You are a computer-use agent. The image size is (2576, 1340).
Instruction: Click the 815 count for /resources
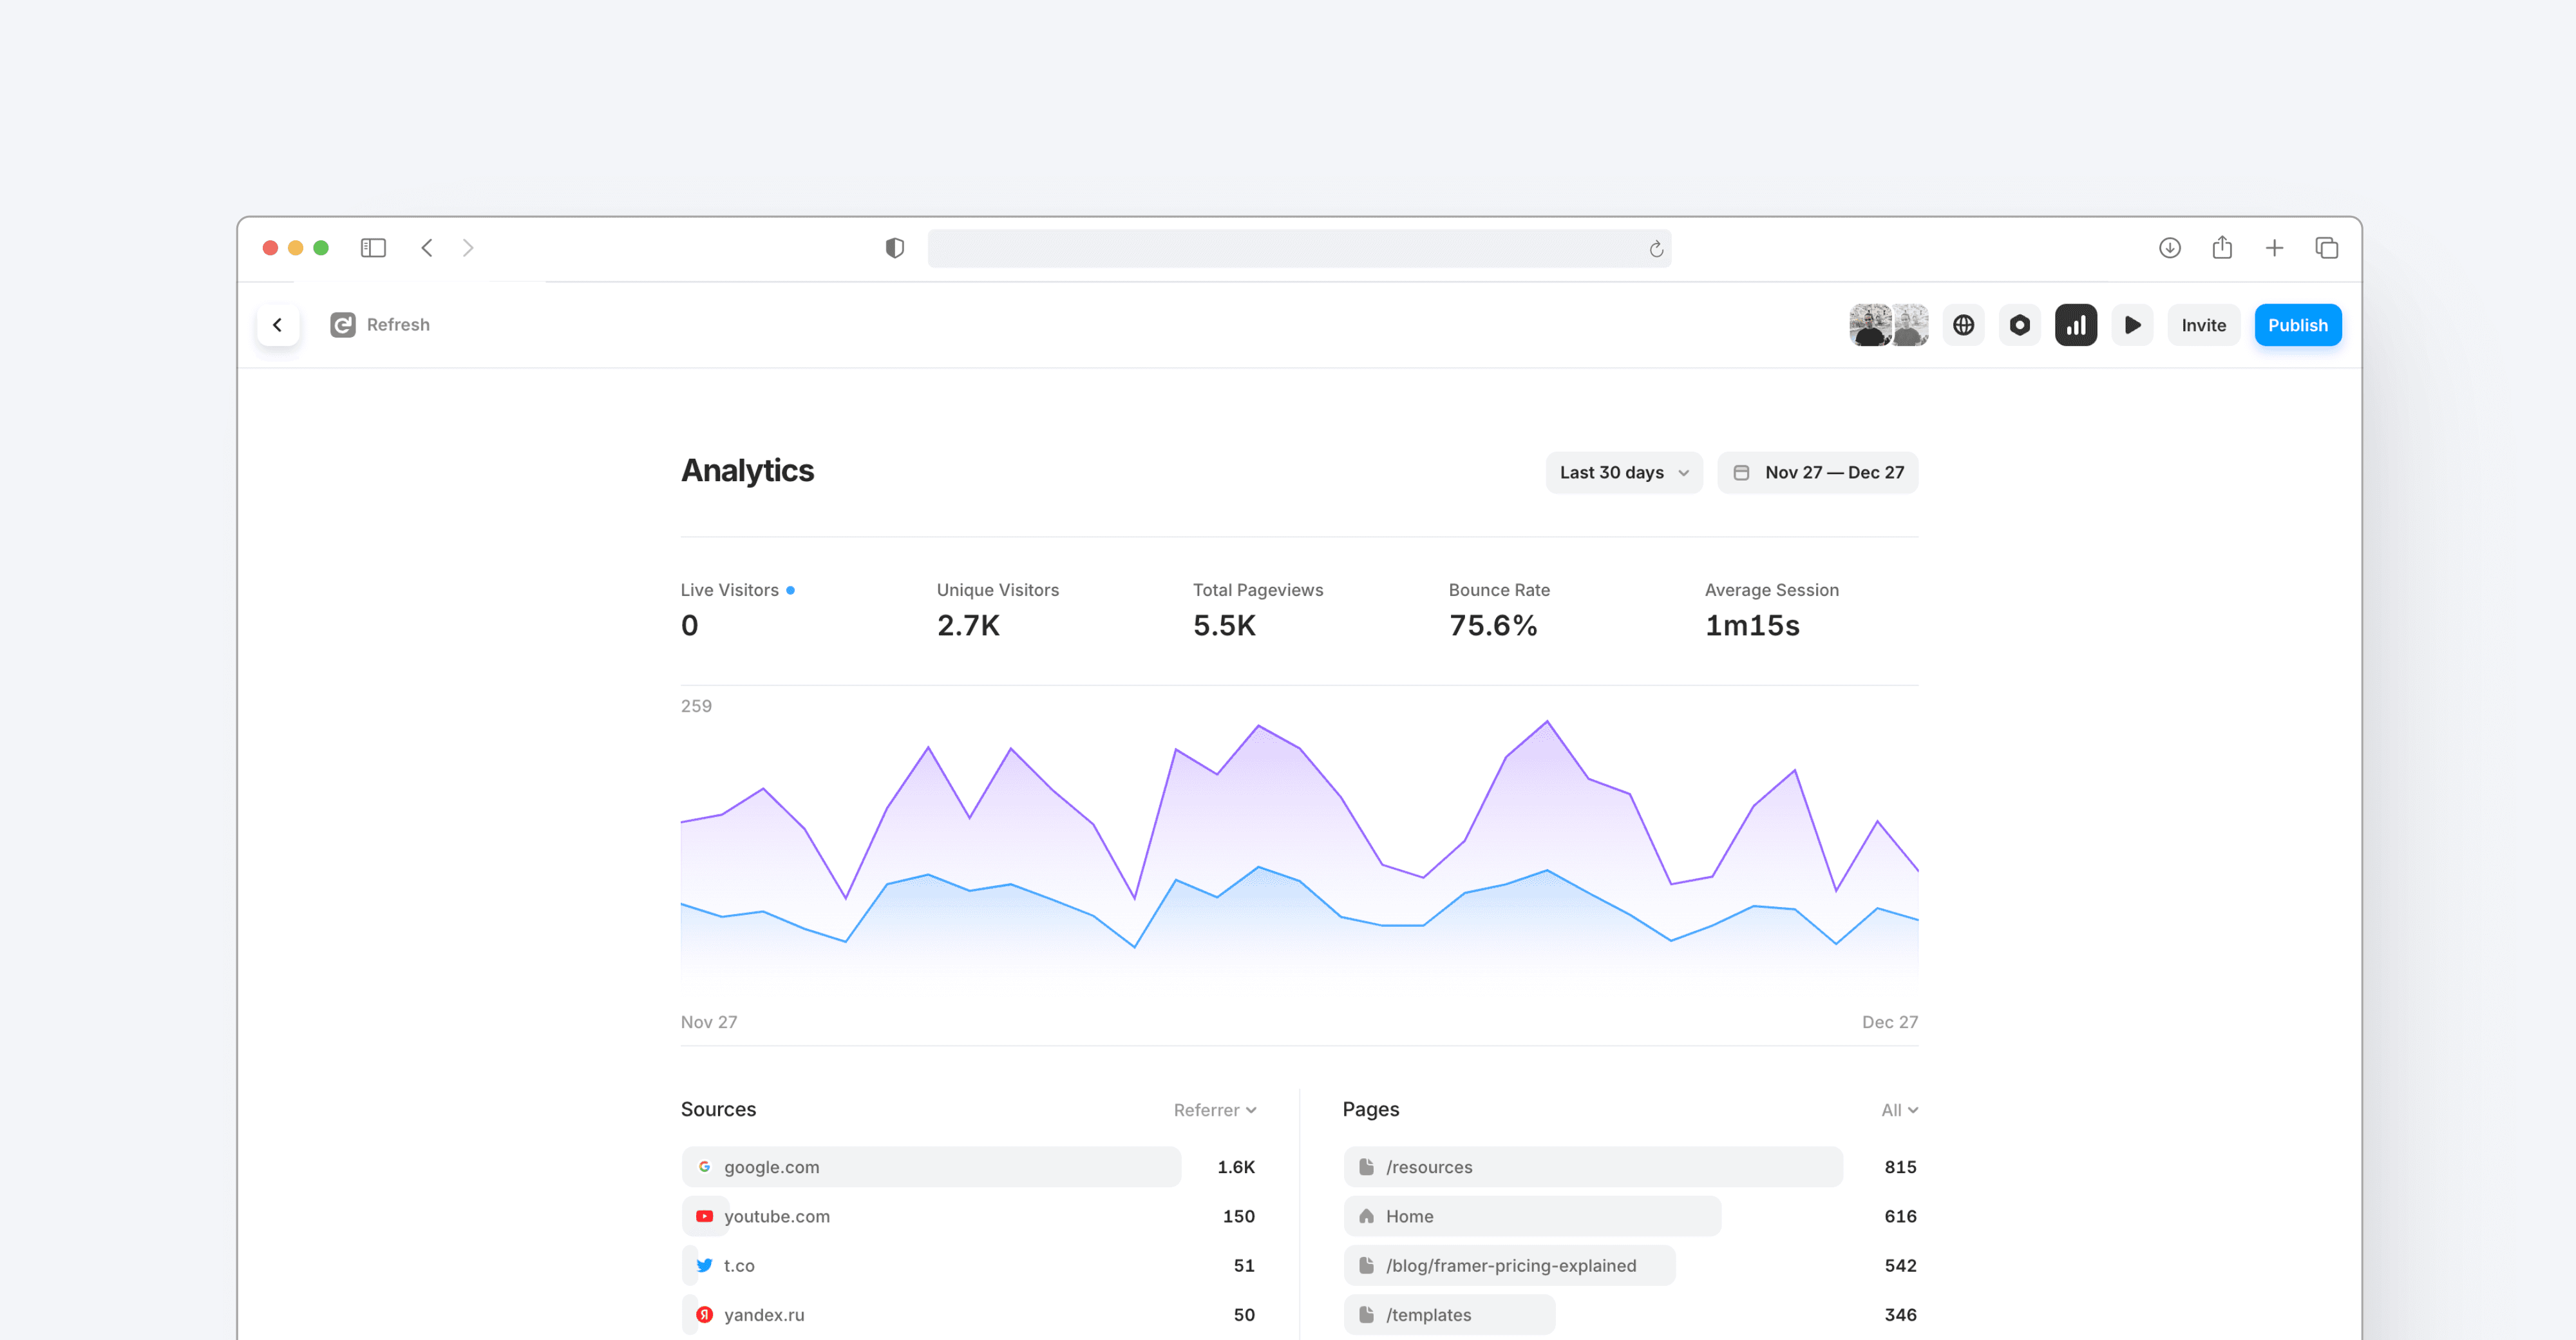pyautogui.click(x=1901, y=1167)
